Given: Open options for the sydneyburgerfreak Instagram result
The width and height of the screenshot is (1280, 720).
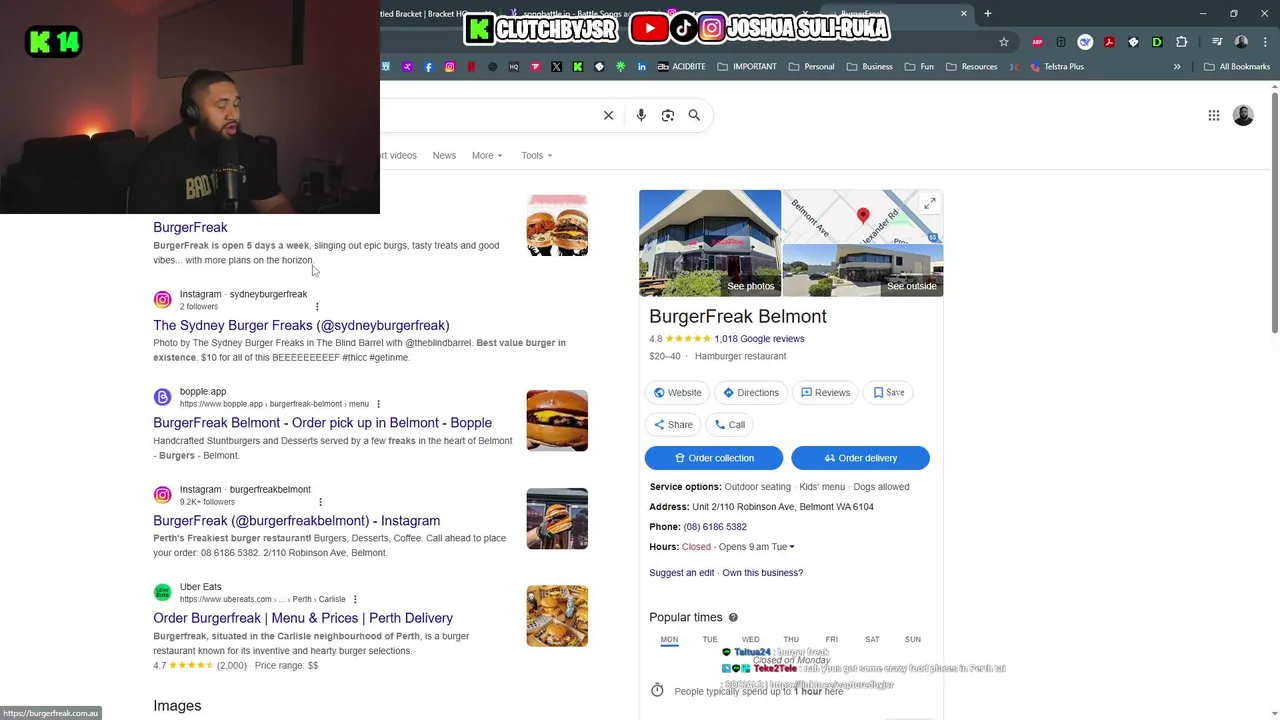Looking at the screenshot, I should tap(317, 307).
